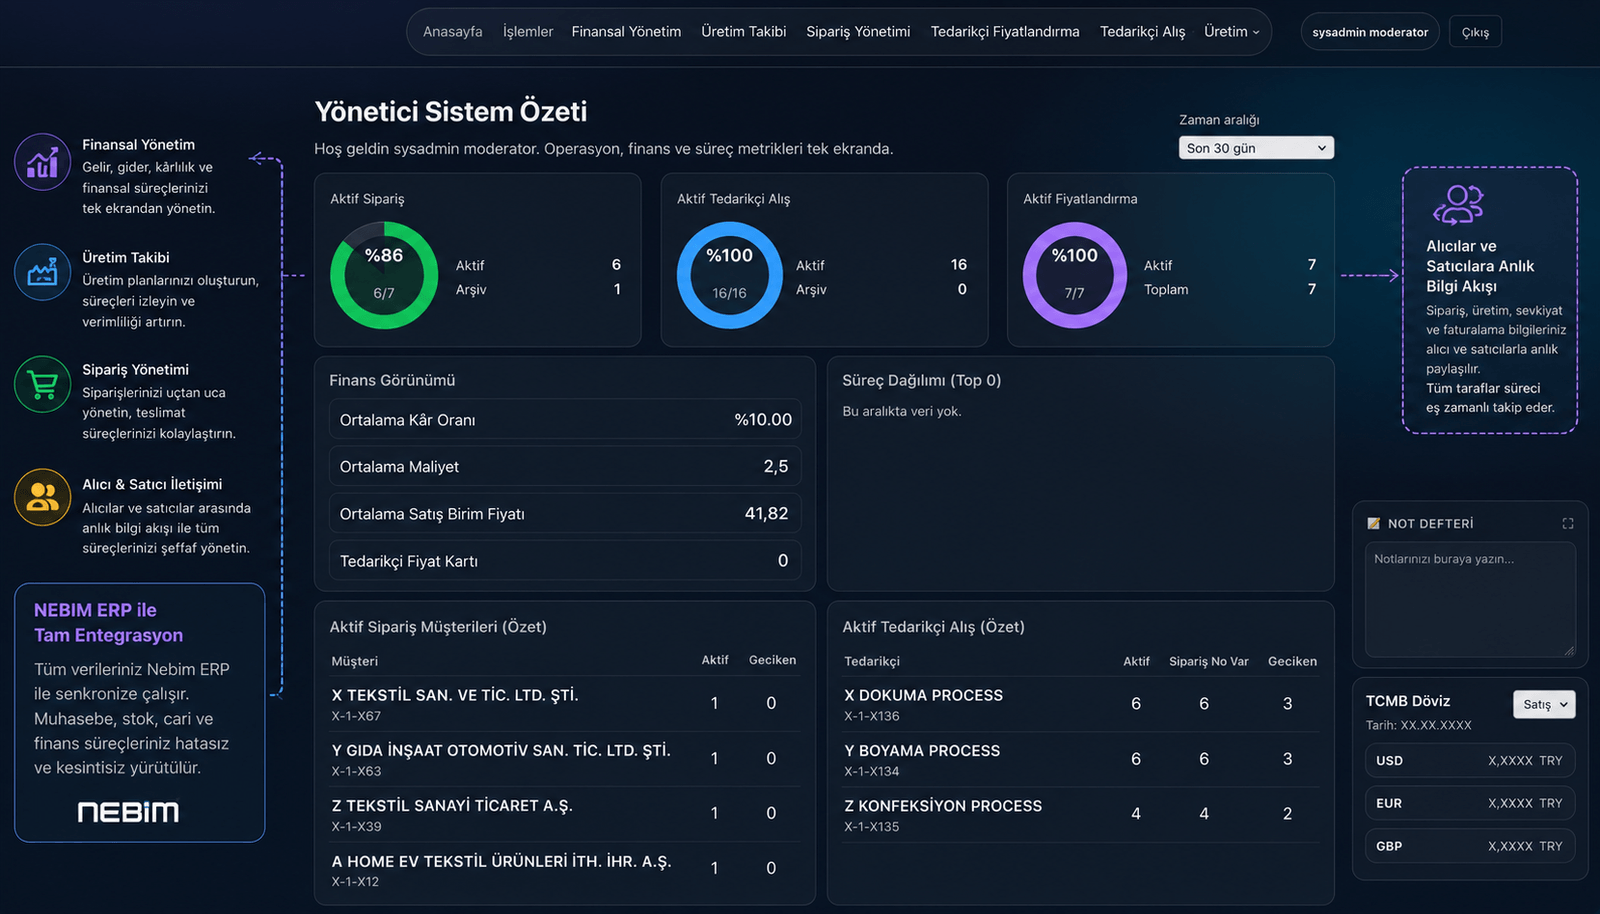Open the Finansal Yönetim menu item
The width and height of the screenshot is (1600, 914).
[626, 32]
